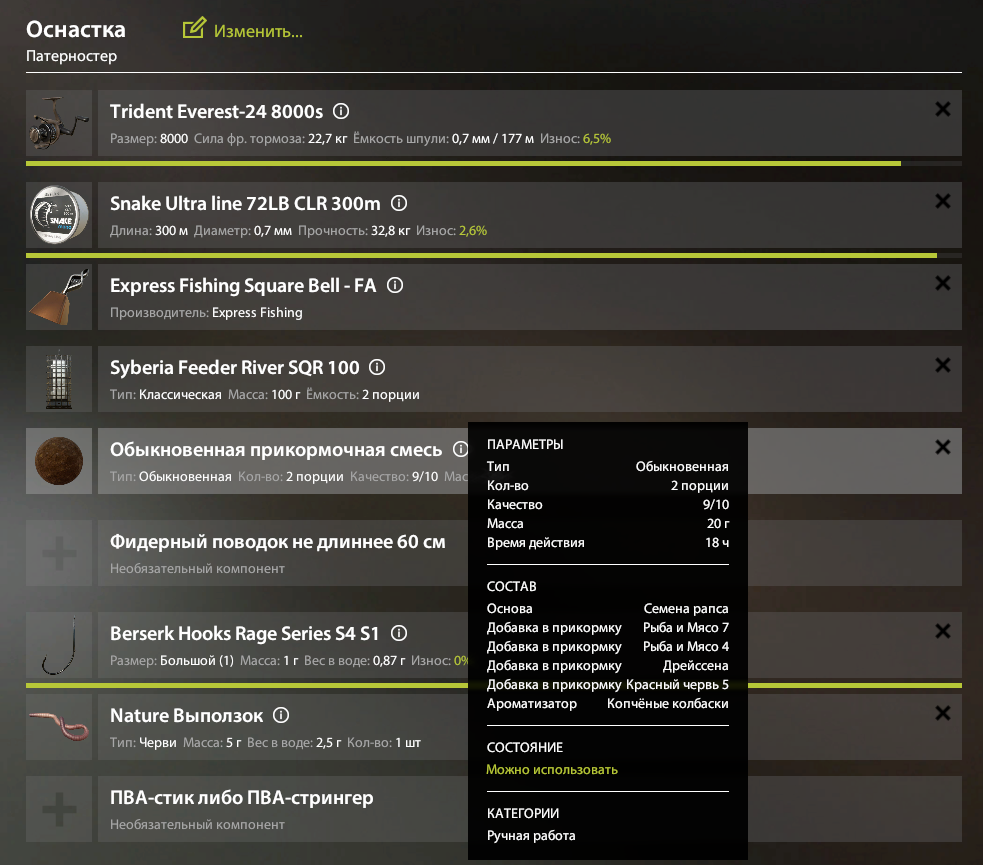This screenshot has height=865, width=983.
Task: Select the Syberia feeder cage thumbnail
Action: (59, 379)
